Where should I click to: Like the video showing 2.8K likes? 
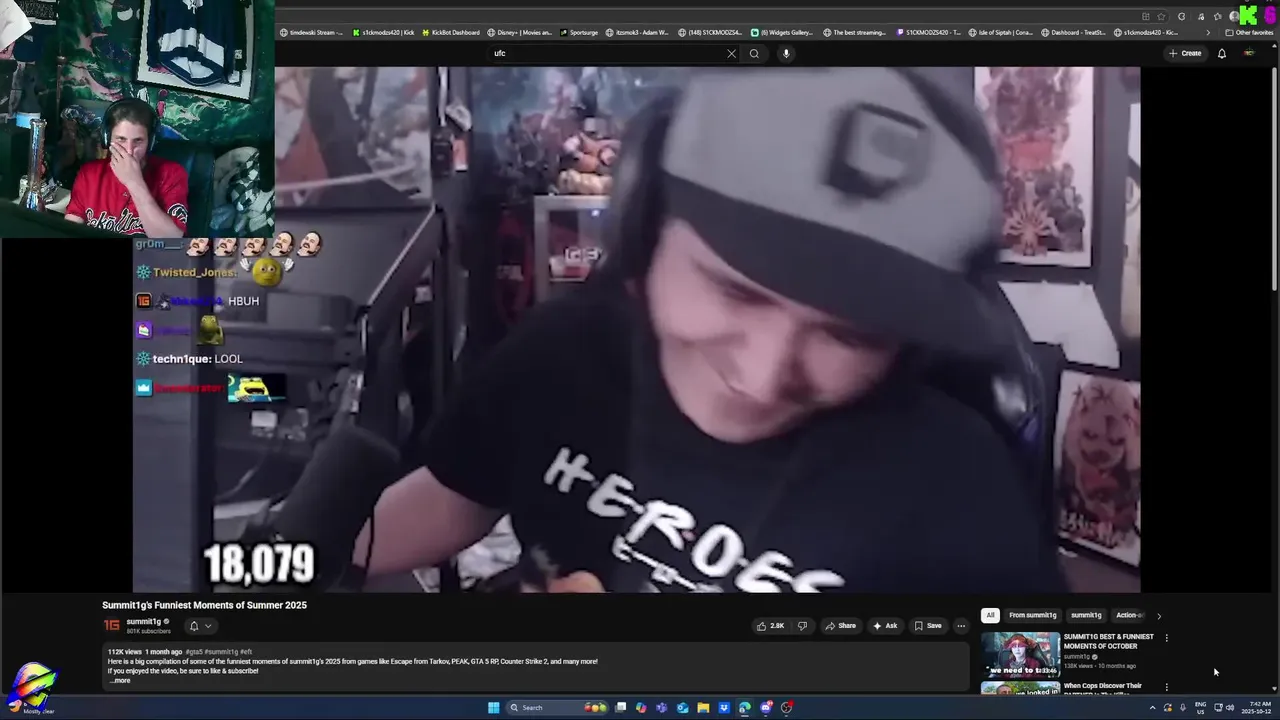point(771,626)
